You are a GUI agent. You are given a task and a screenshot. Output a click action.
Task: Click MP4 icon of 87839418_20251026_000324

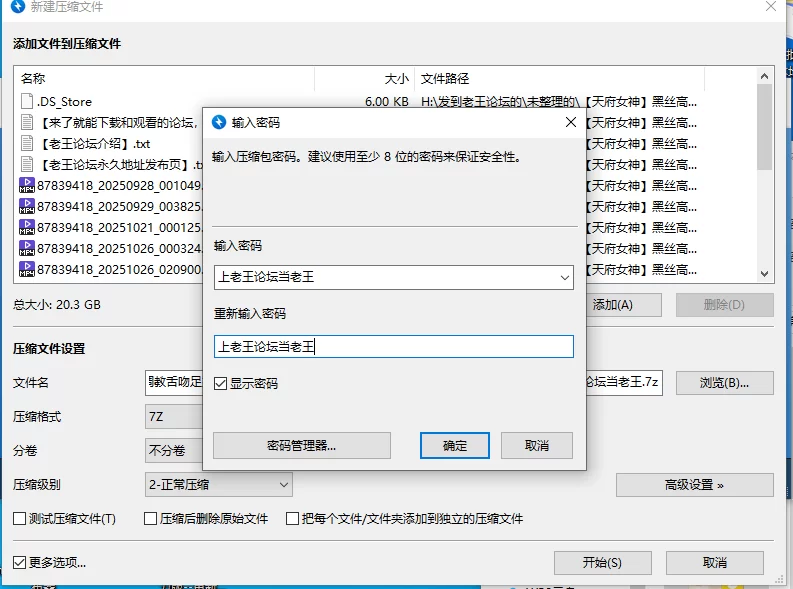point(27,248)
